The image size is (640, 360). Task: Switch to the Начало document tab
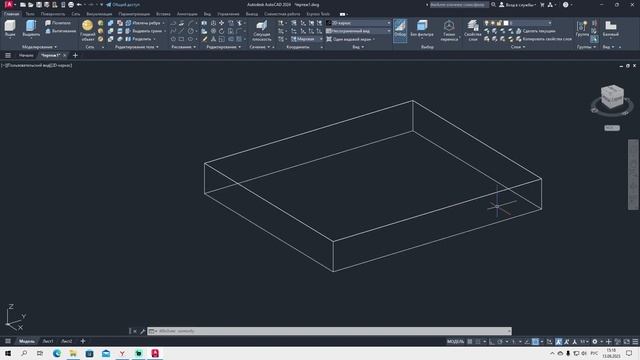pos(26,56)
